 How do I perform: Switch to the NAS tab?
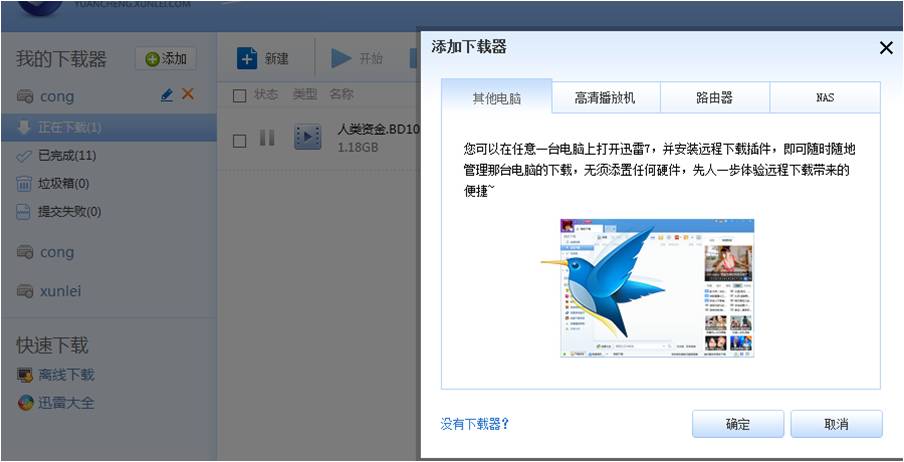pyautogui.click(x=824, y=98)
